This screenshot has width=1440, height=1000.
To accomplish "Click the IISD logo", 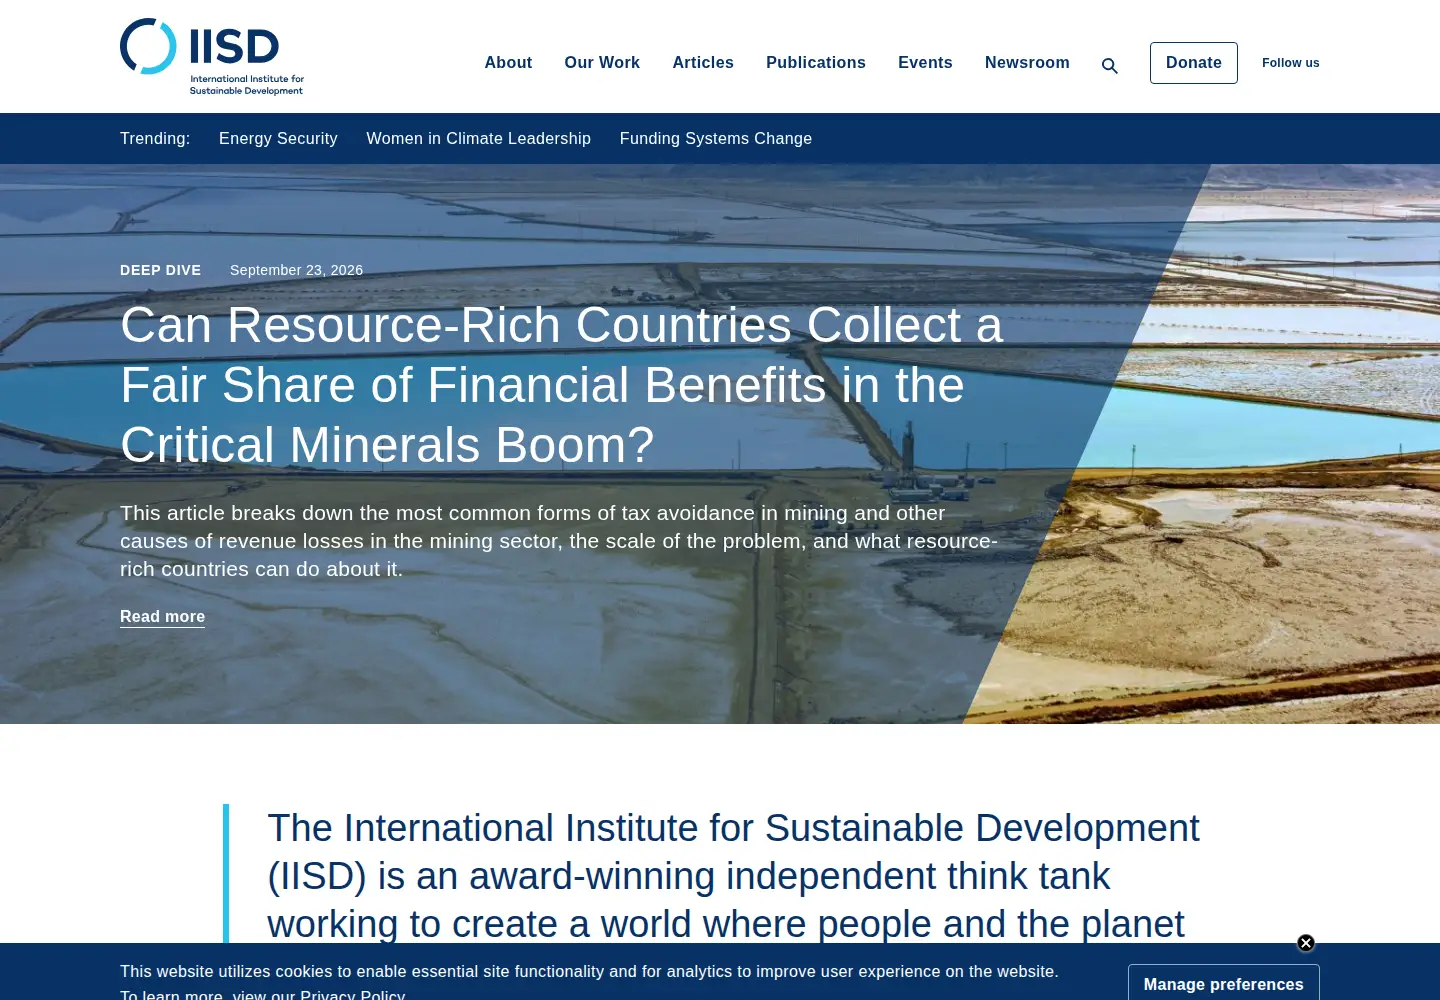I will point(212,57).
